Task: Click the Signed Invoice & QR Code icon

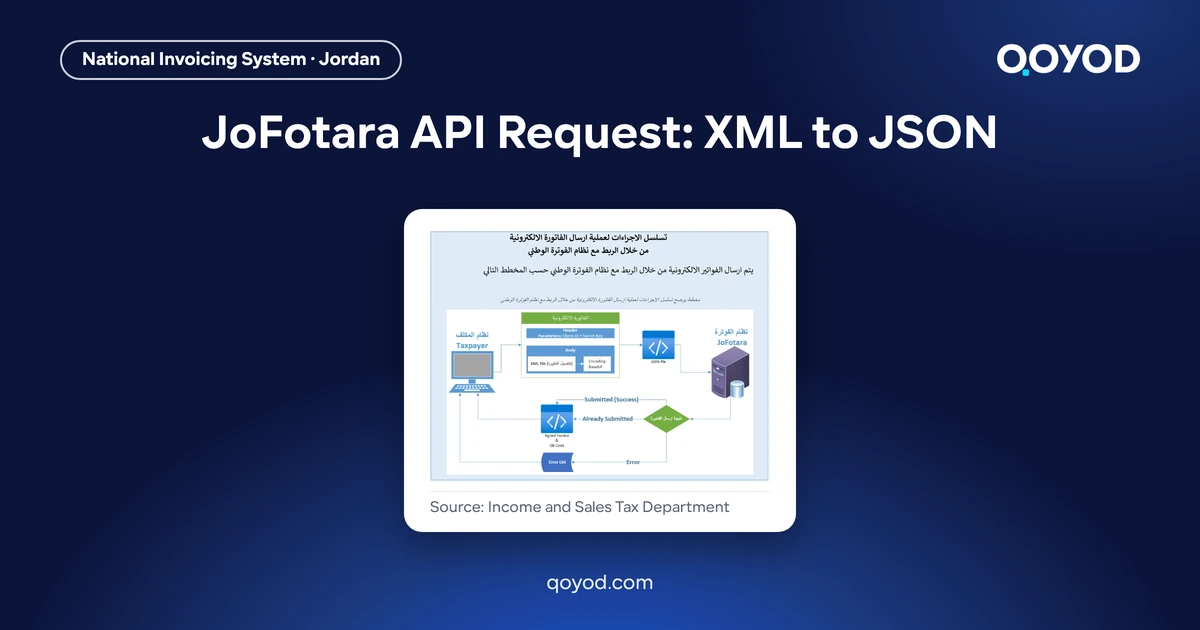Action: [x=556, y=419]
